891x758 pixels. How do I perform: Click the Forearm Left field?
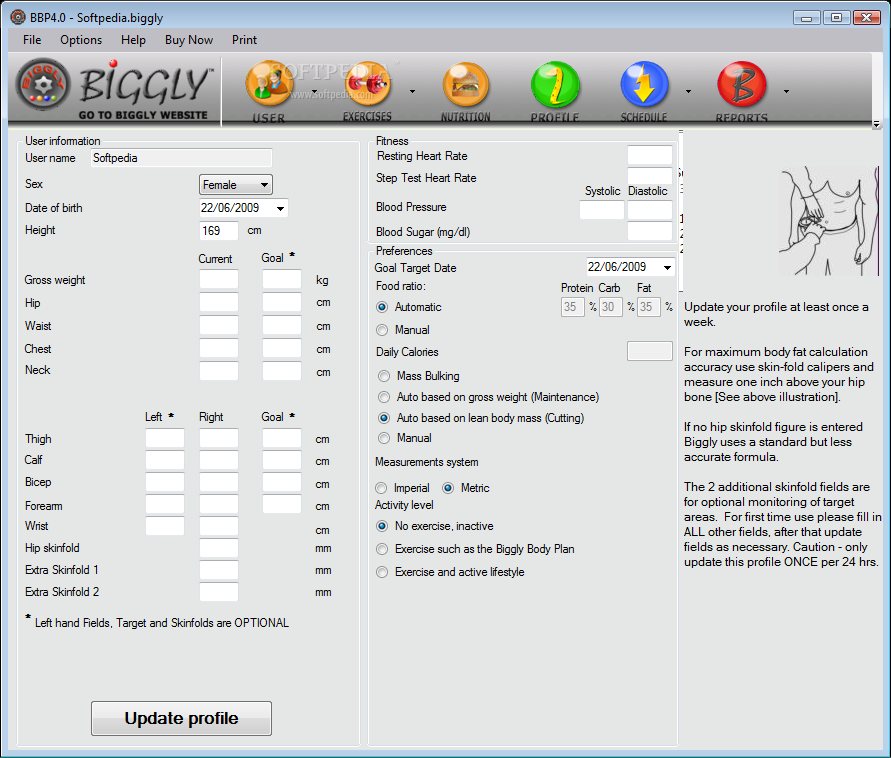tap(165, 505)
